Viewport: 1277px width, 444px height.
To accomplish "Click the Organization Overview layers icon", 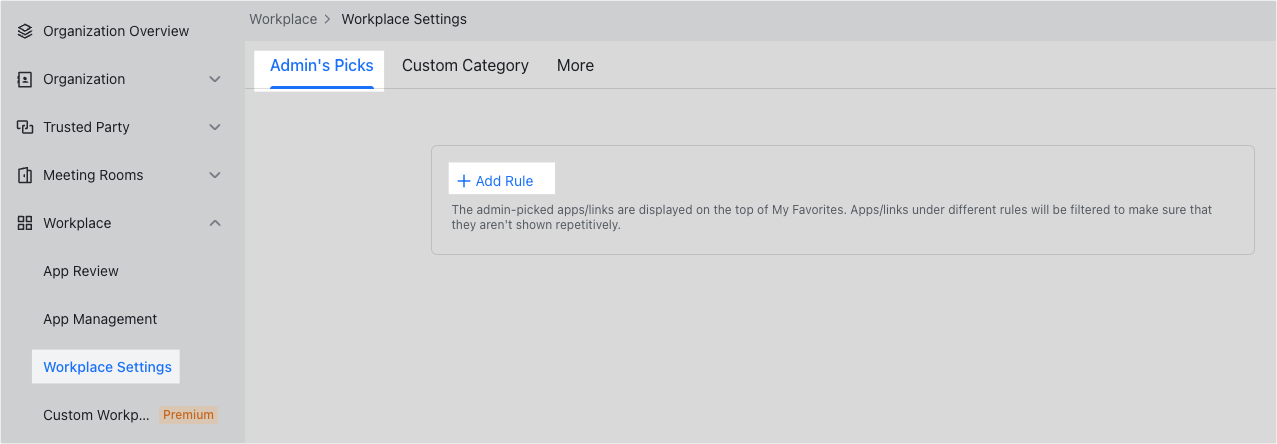I will (x=25, y=31).
